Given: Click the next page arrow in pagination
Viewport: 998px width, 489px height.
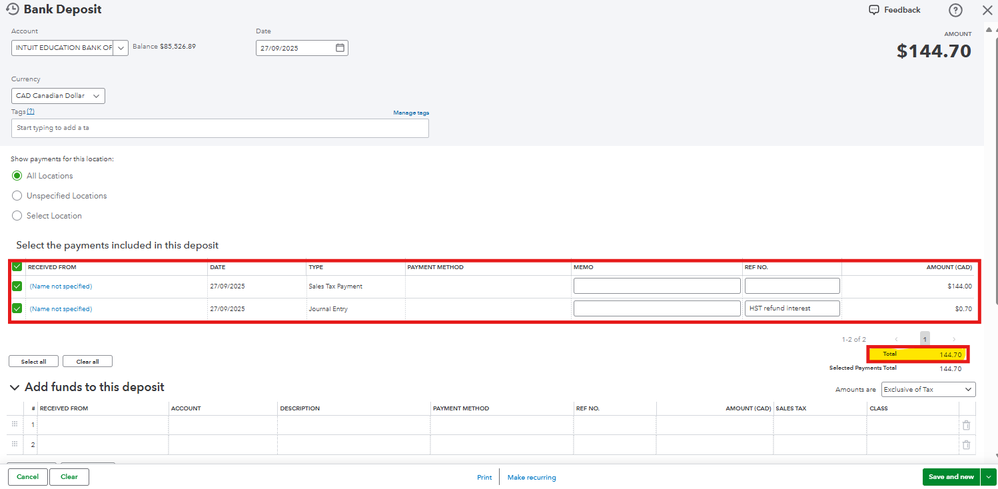Looking at the screenshot, I should (x=953, y=339).
